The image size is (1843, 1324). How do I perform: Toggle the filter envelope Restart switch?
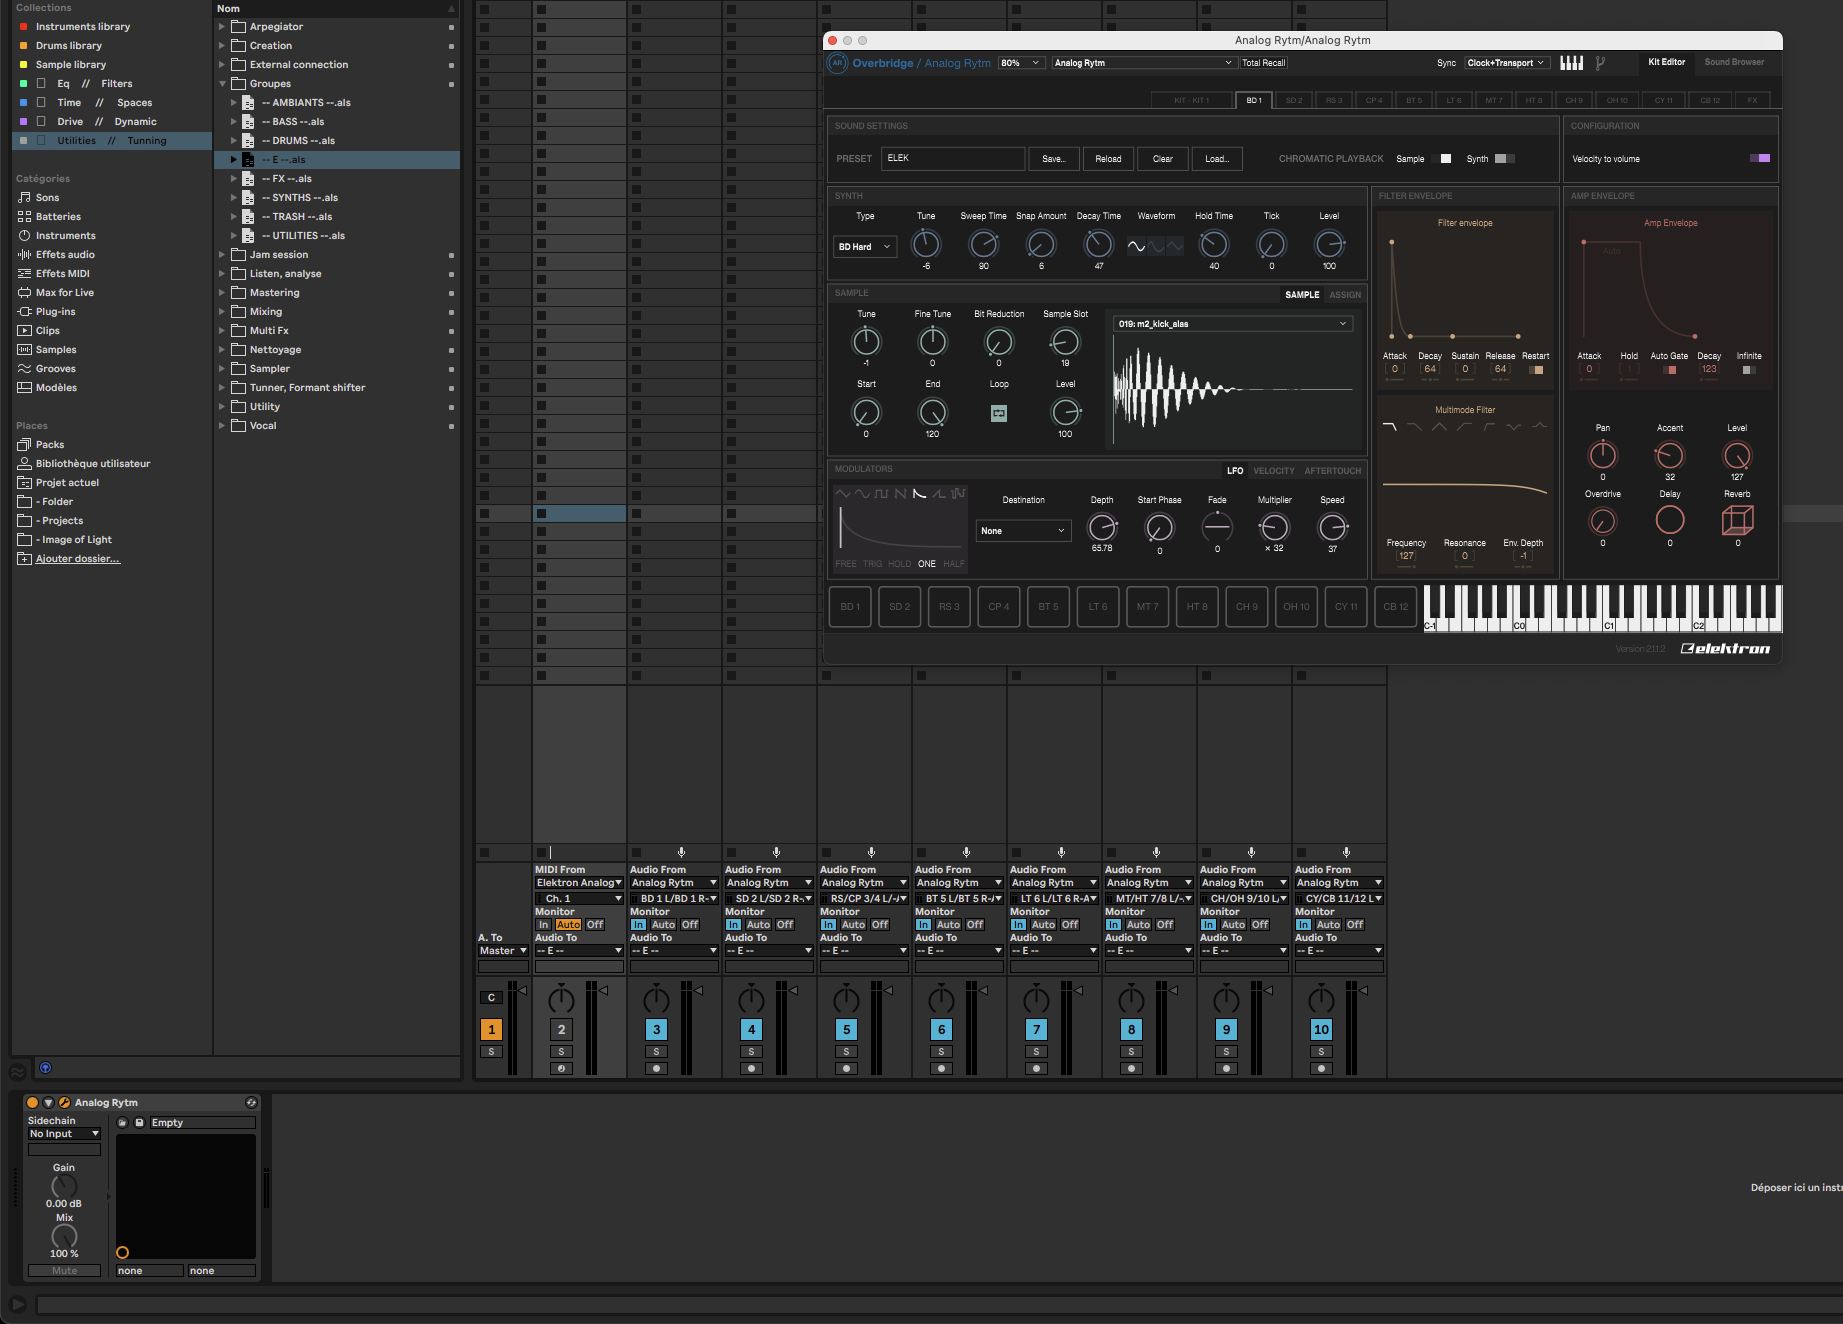click(1536, 370)
